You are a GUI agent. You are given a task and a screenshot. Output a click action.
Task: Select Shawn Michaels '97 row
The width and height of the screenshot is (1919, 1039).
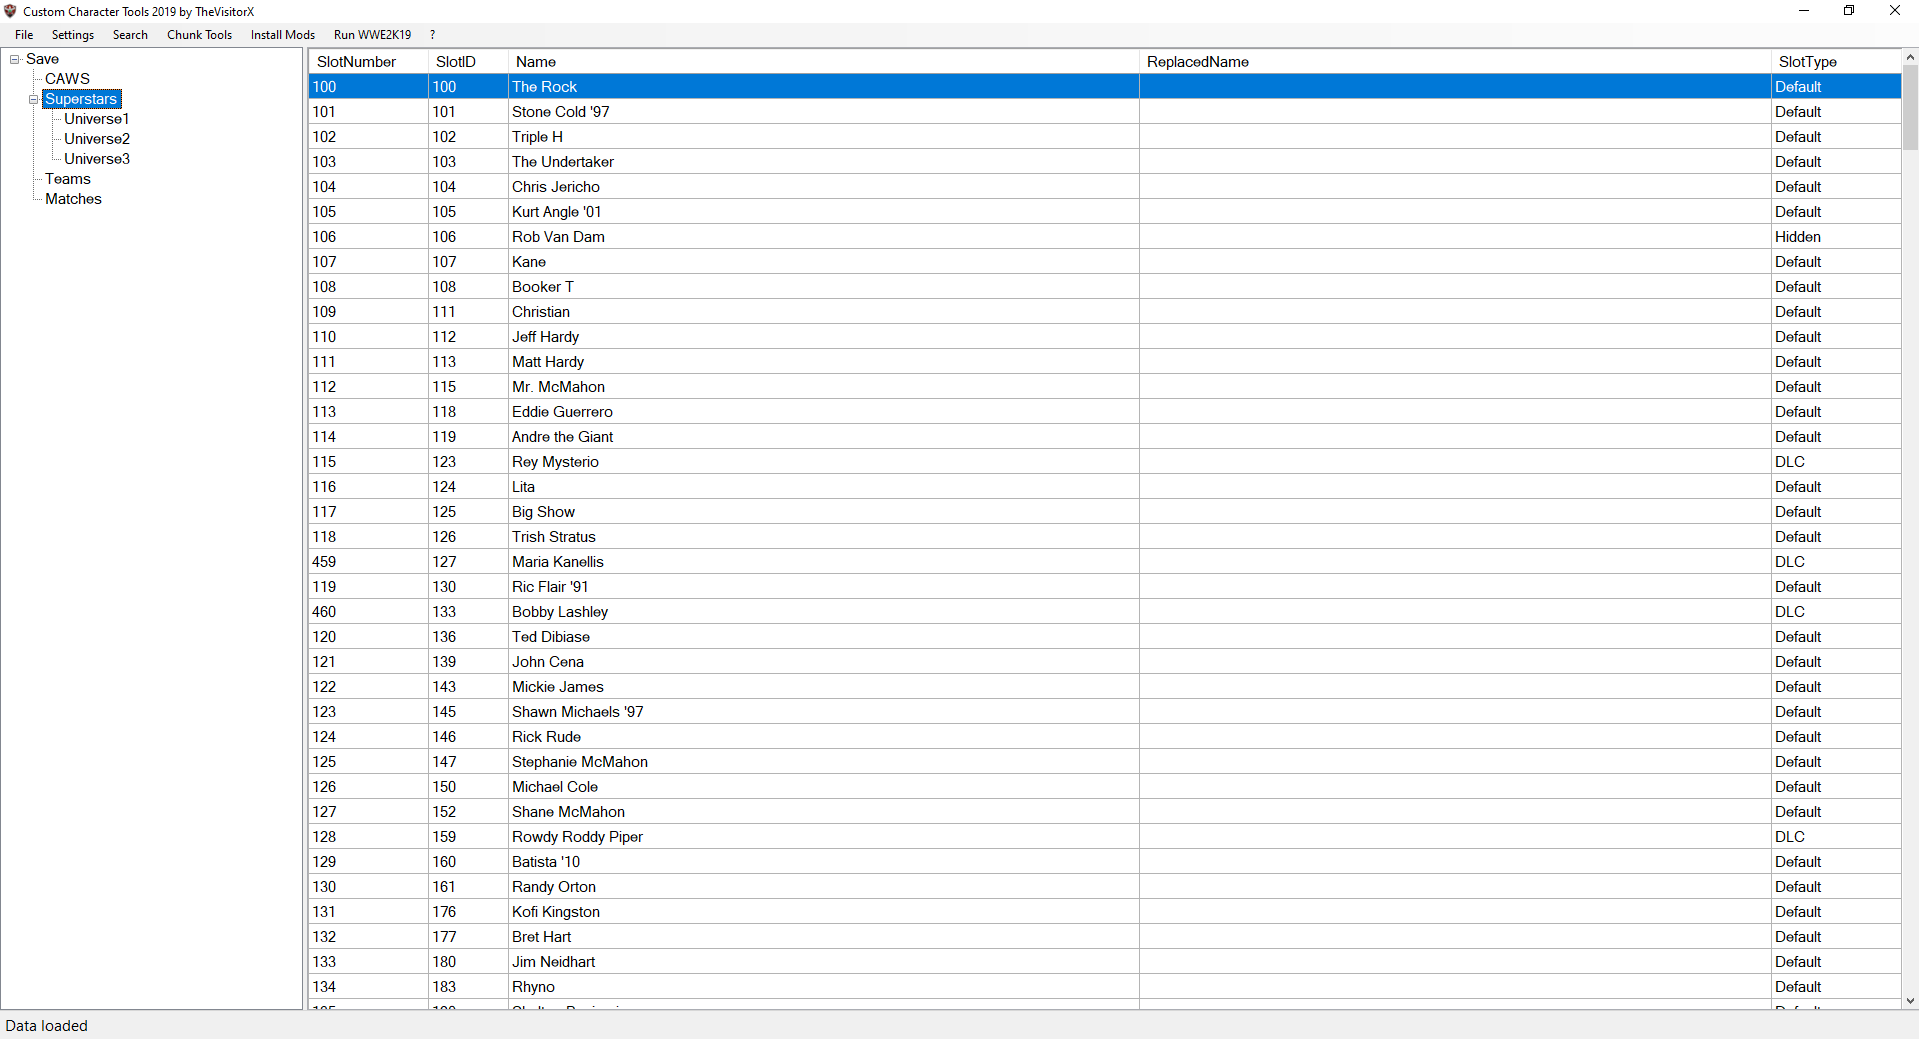pos(1104,712)
